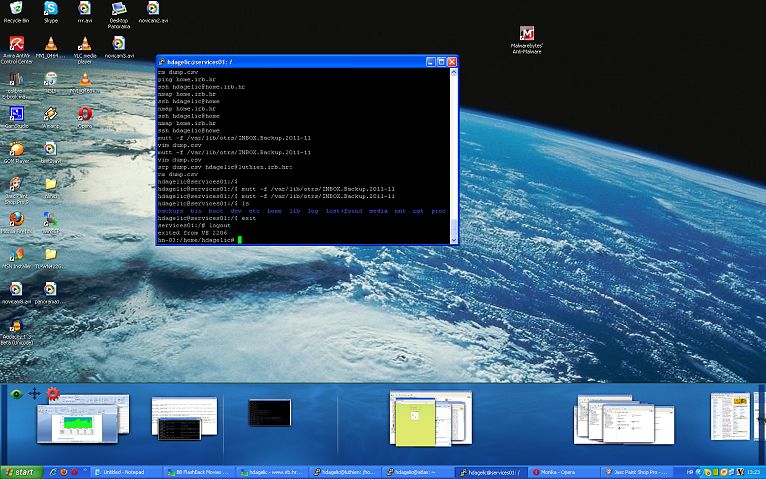Open the Skype desktop shortcut
This screenshot has height=479, width=766.
pyautogui.click(x=50, y=9)
